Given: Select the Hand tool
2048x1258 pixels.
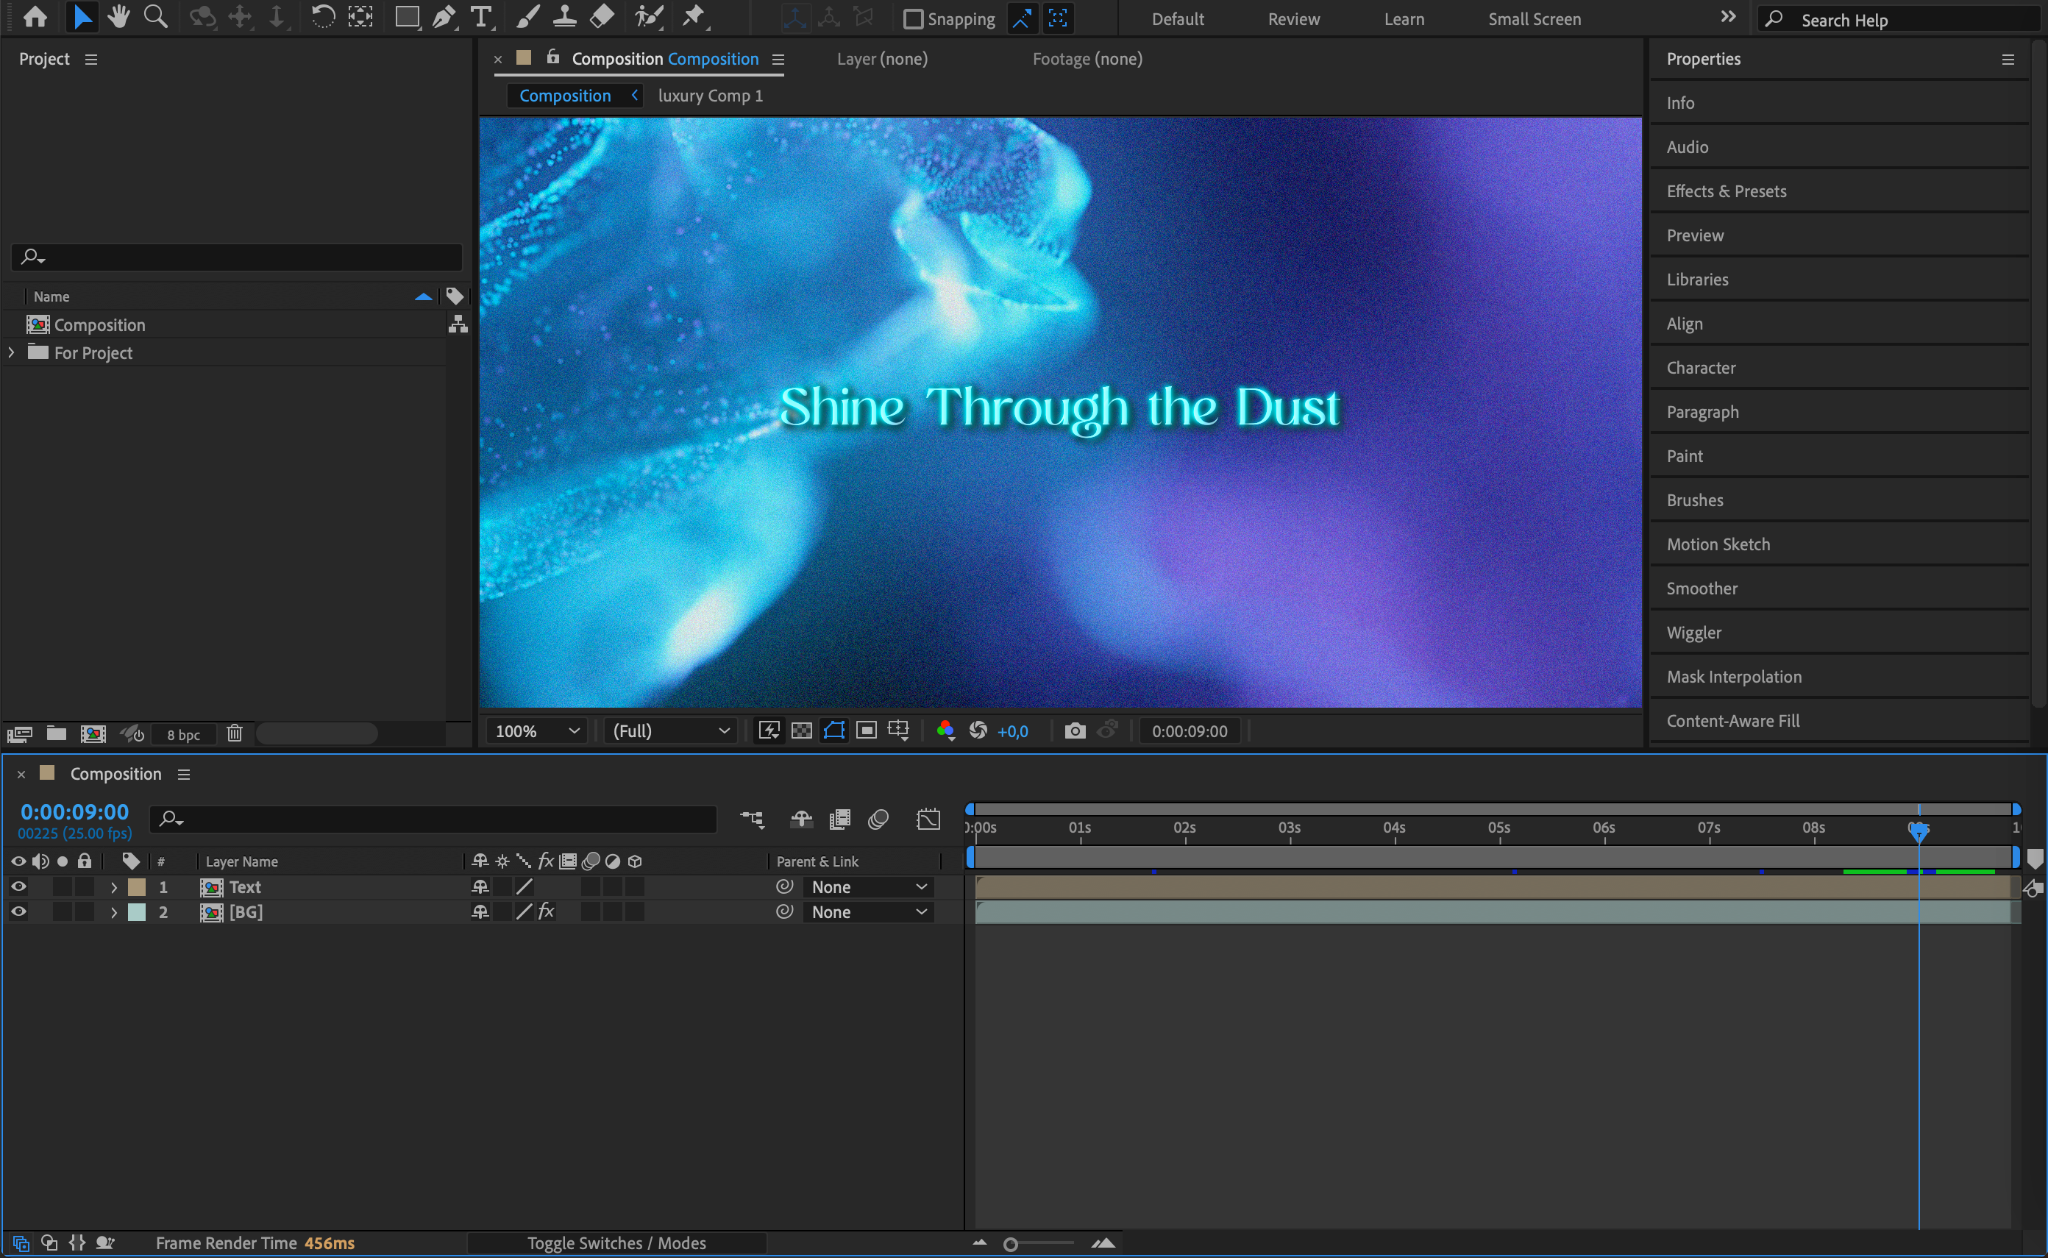Looking at the screenshot, I should click(119, 17).
